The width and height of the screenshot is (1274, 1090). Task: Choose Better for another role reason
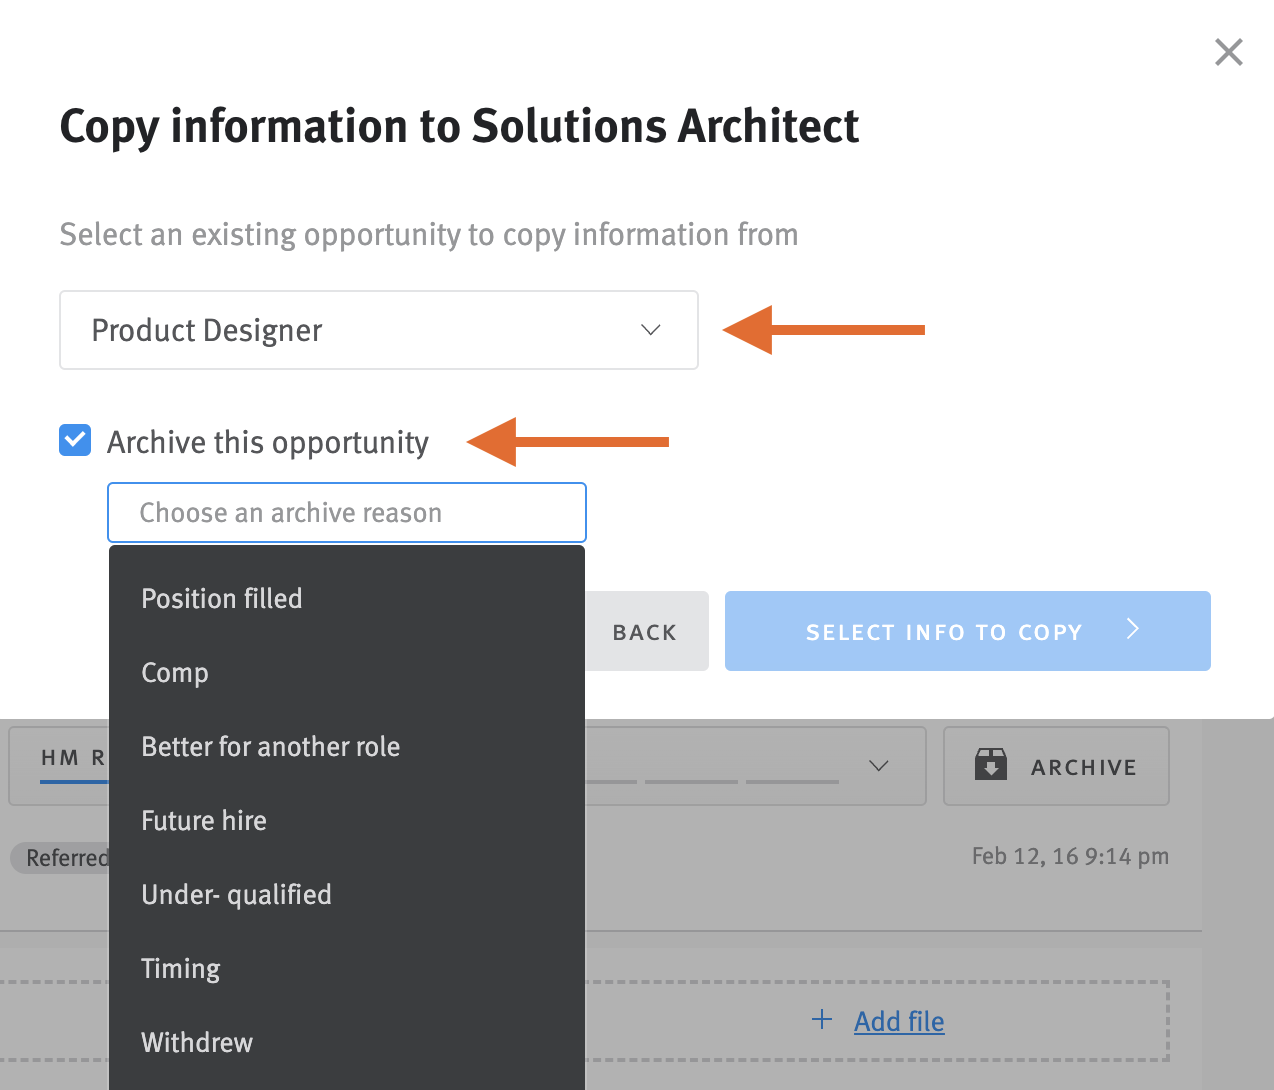pos(346,746)
